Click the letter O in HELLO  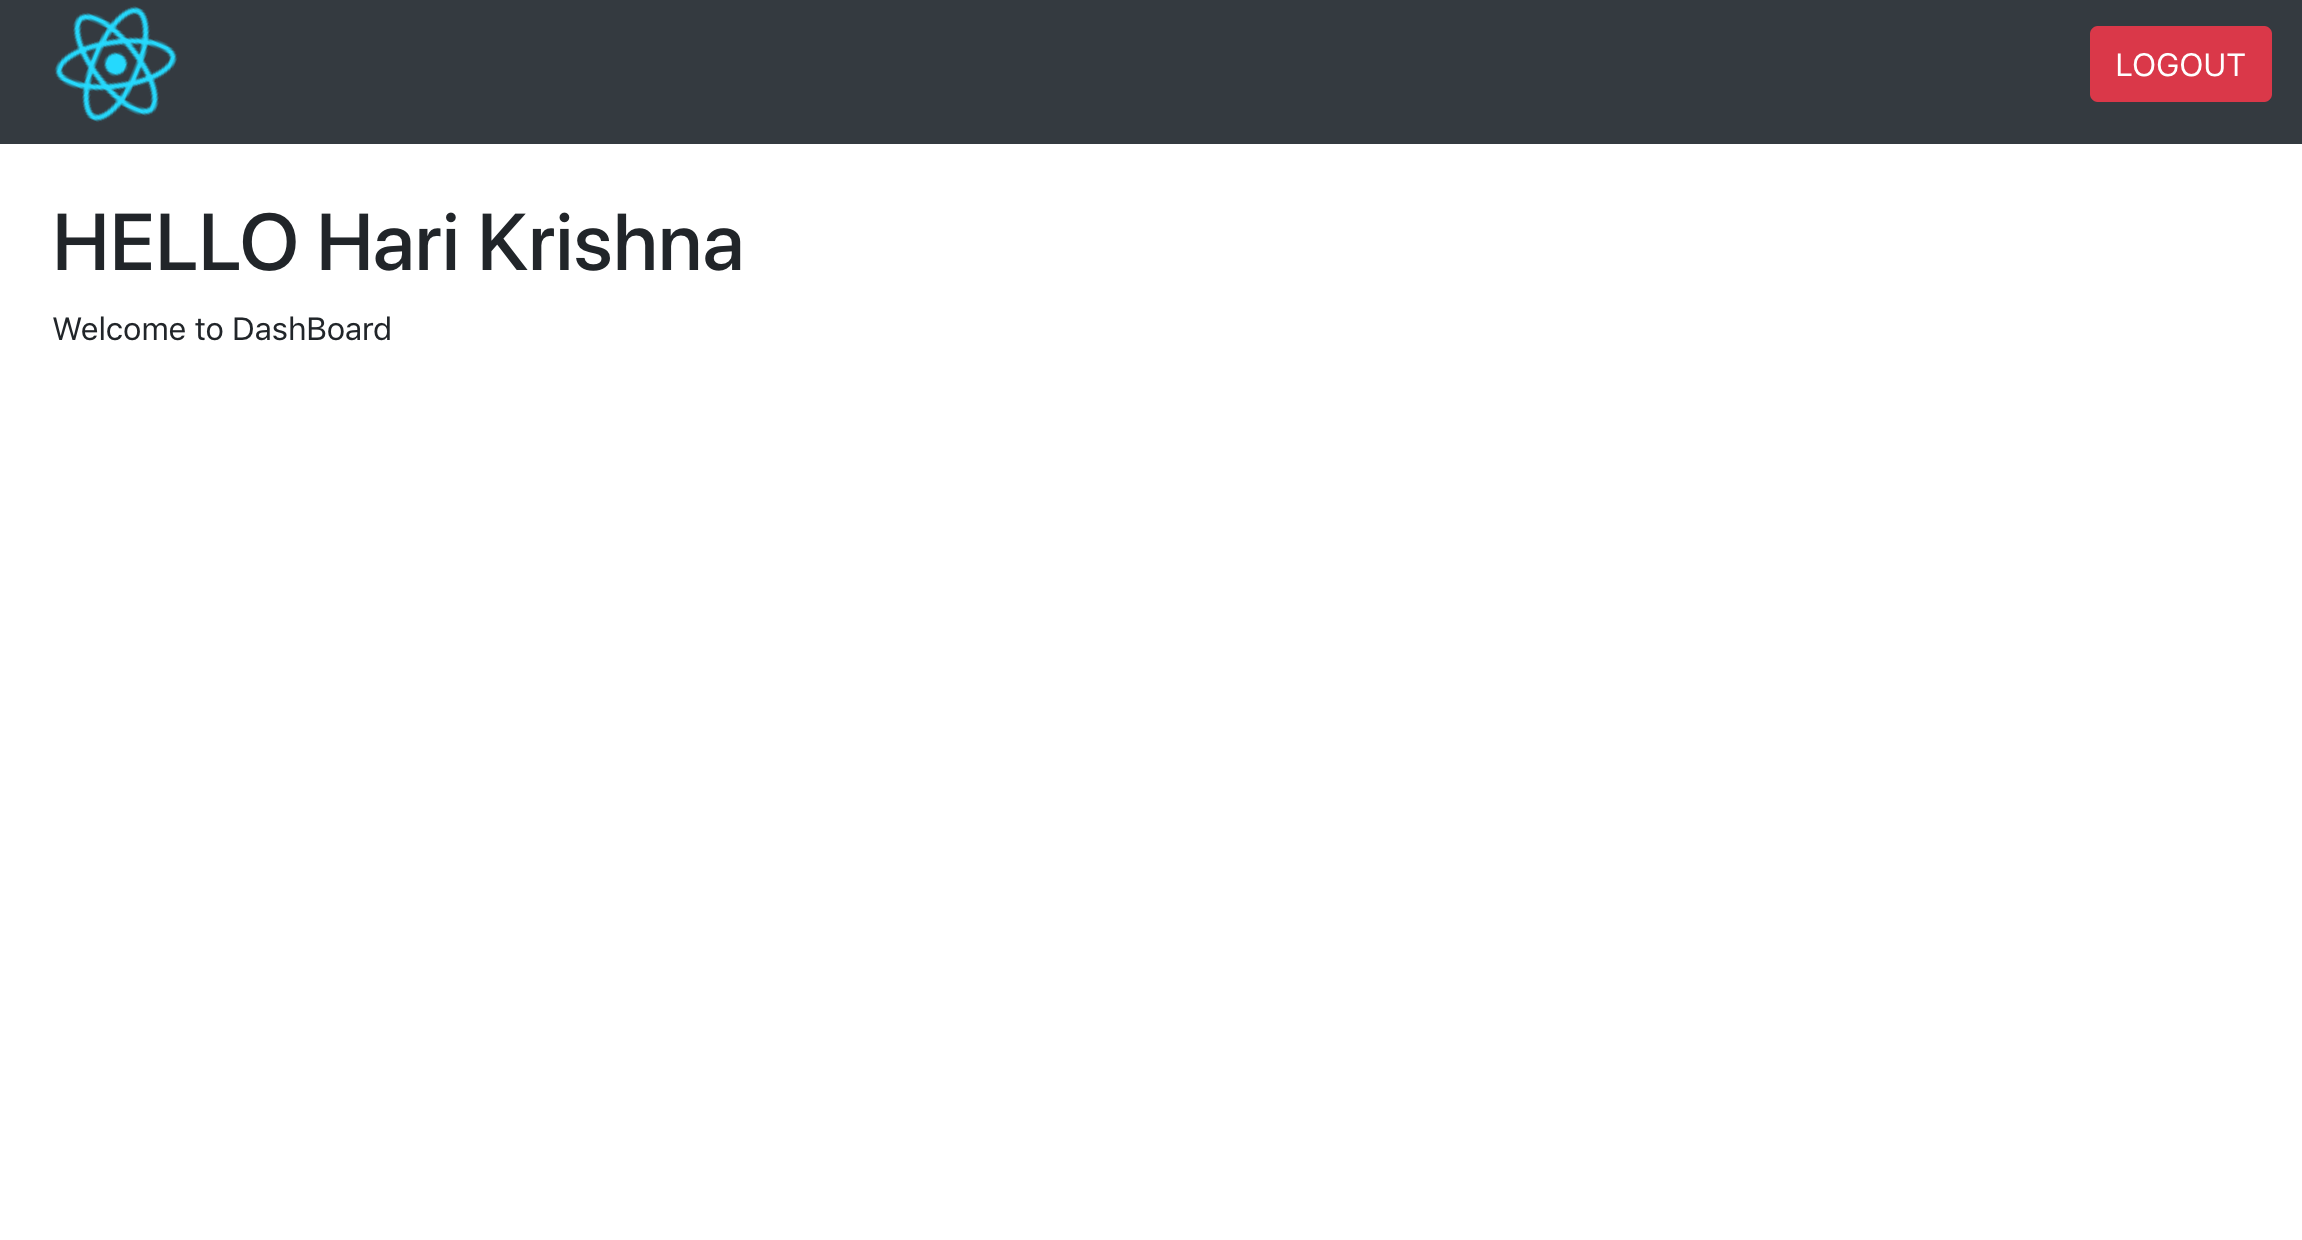click(269, 243)
